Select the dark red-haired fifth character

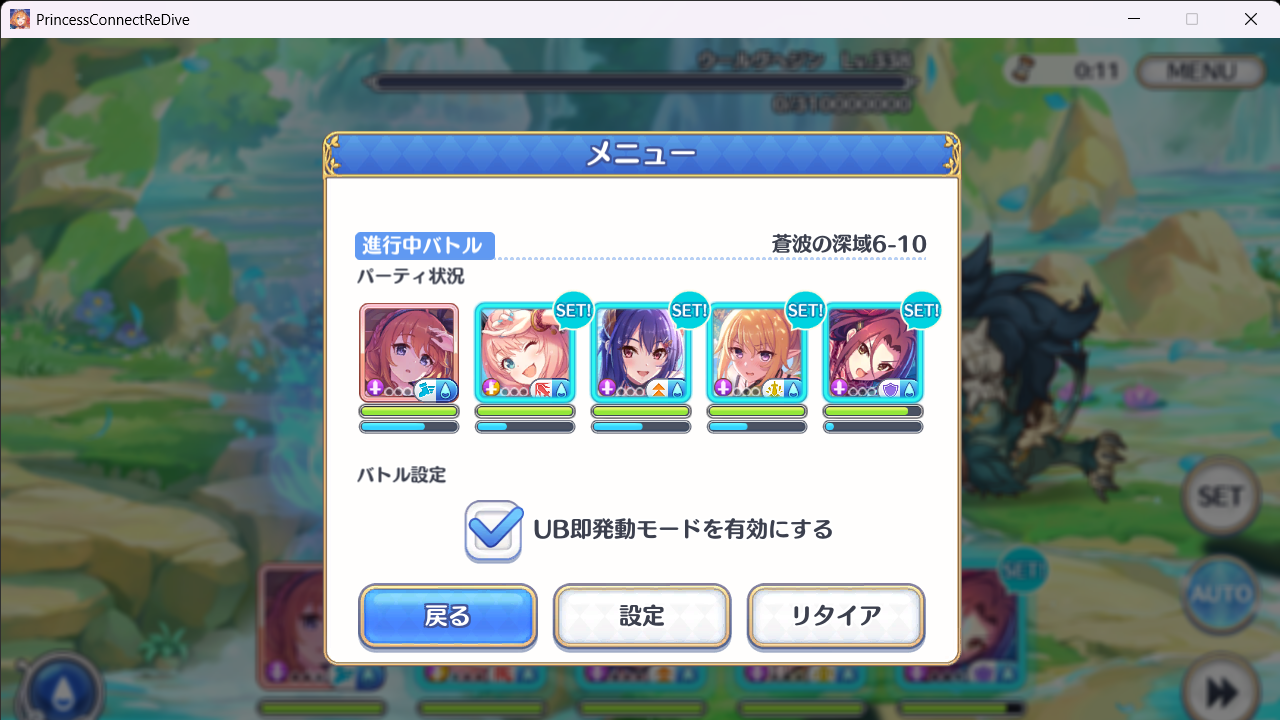pos(873,353)
